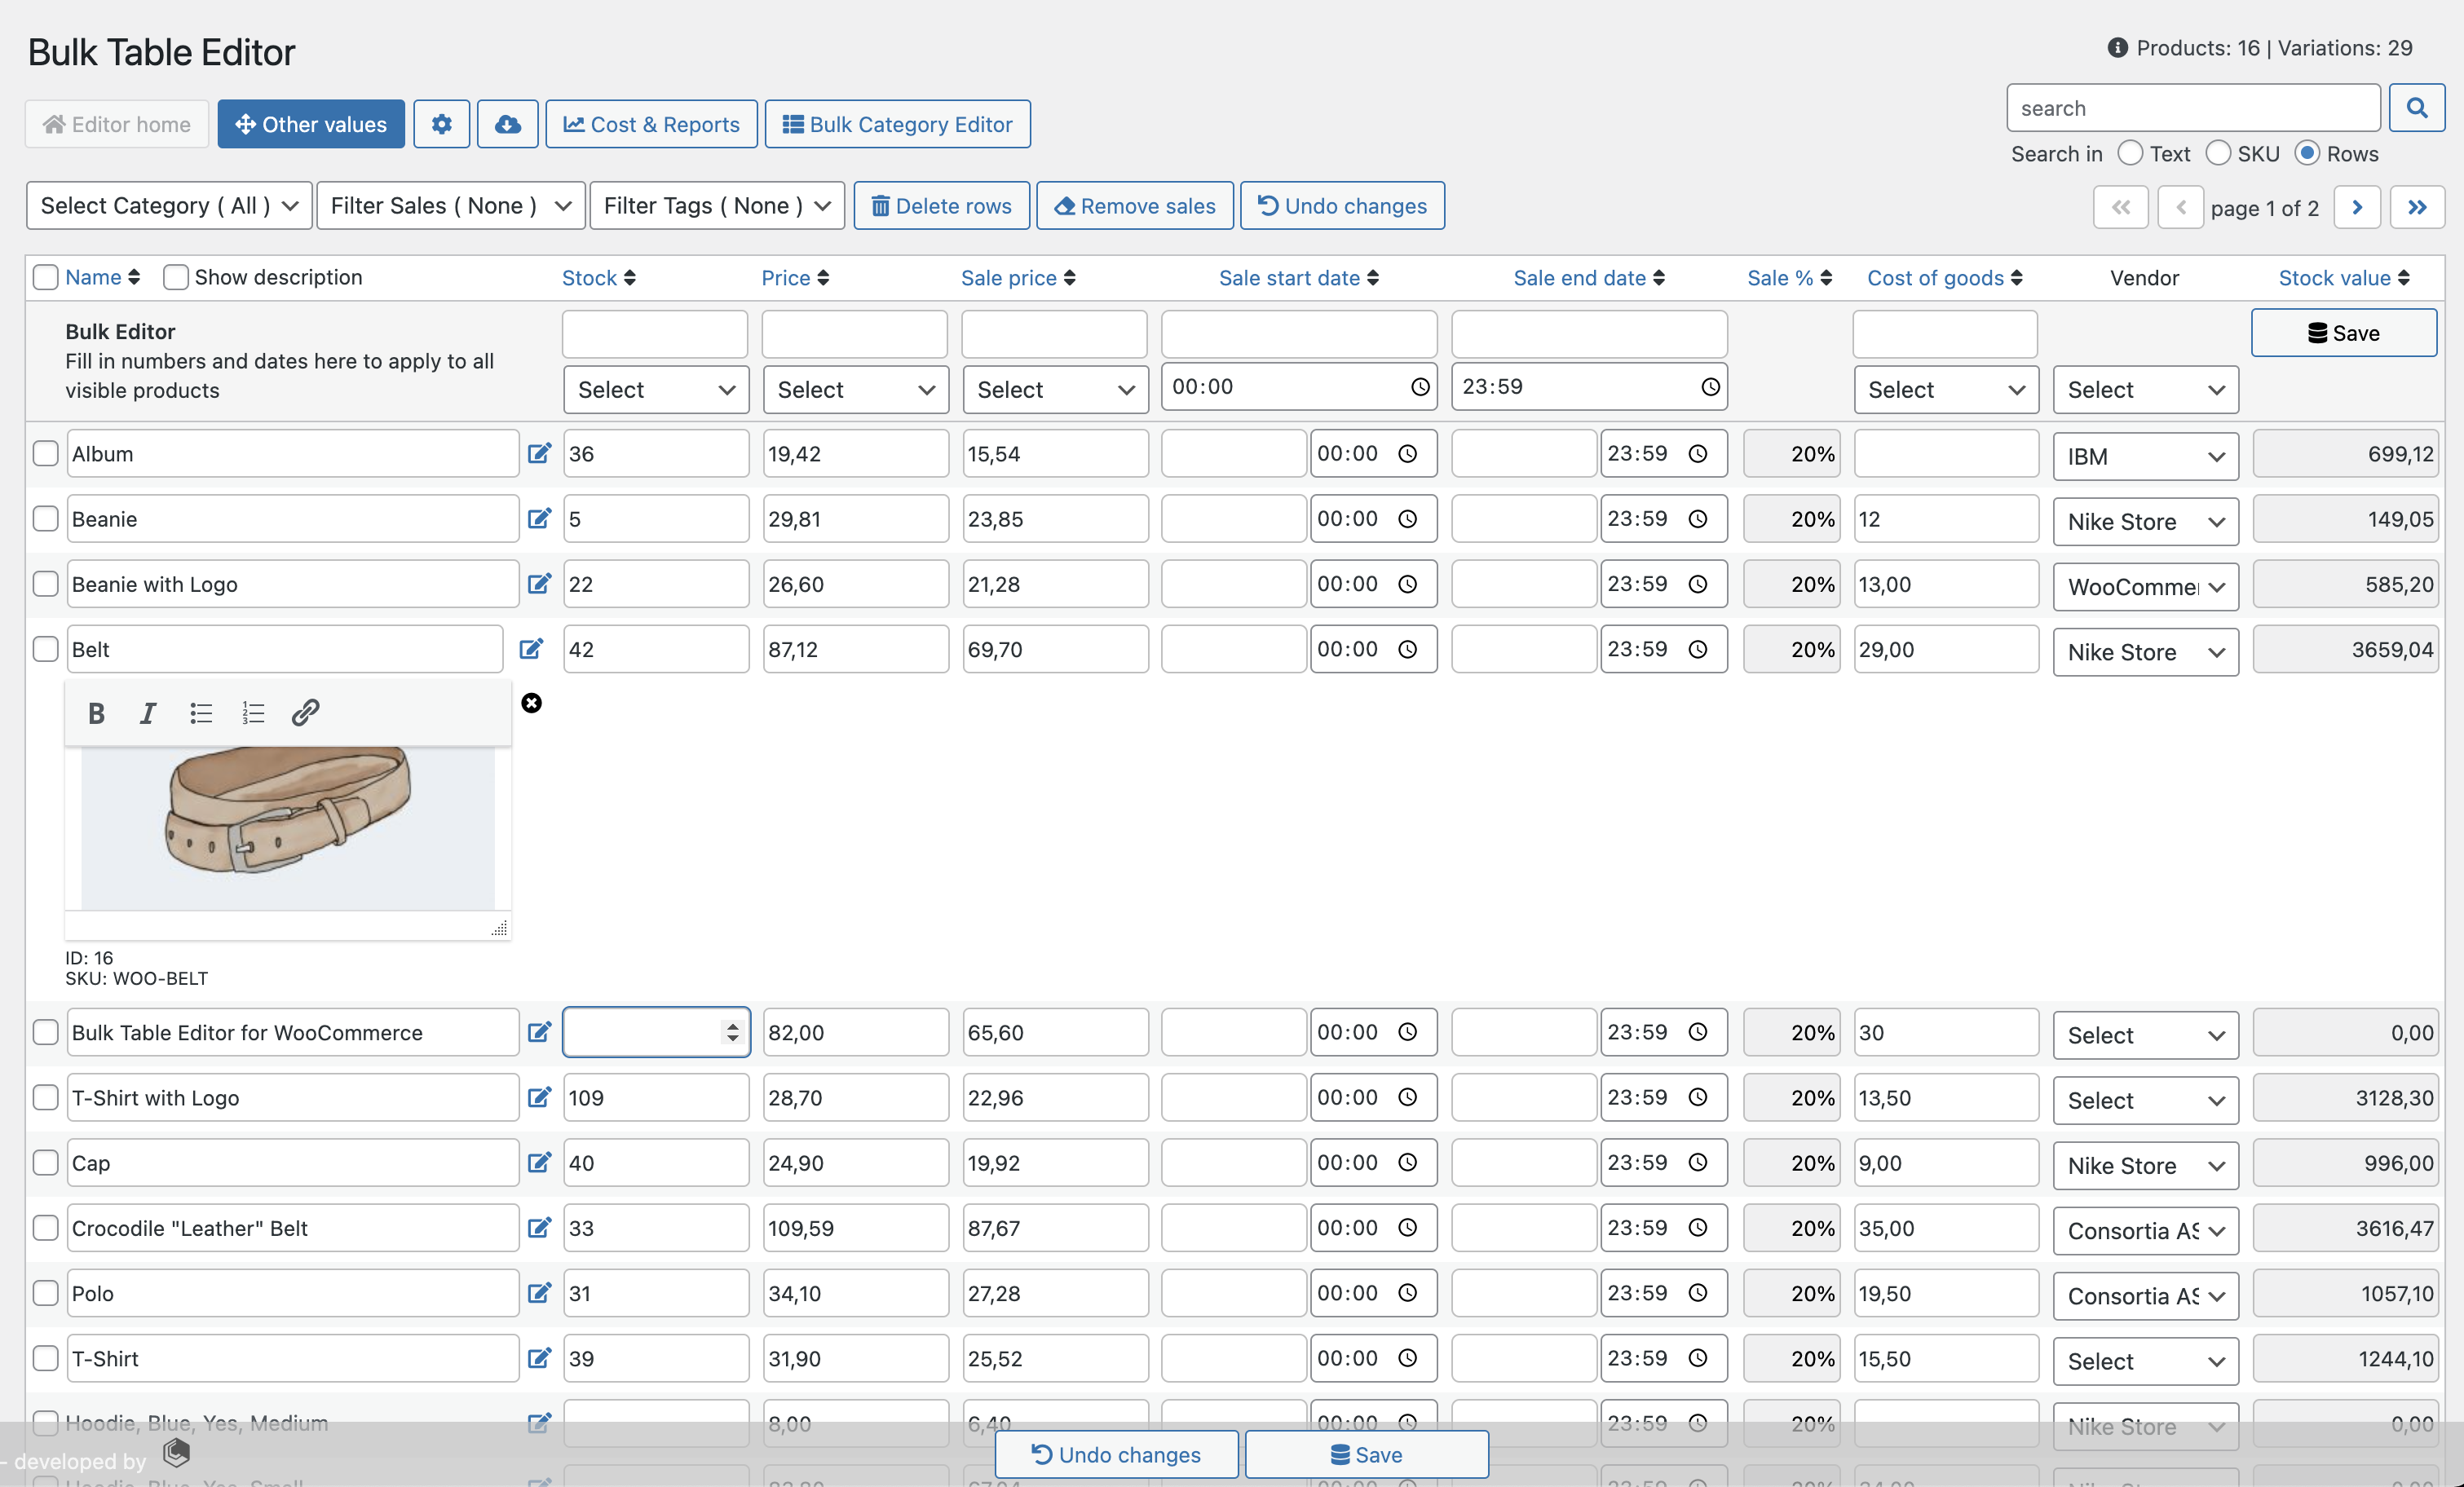The height and width of the screenshot is (1487, 2464).
Task: Open the Bulk Category Editor
Action: click(x=897, y=124)
